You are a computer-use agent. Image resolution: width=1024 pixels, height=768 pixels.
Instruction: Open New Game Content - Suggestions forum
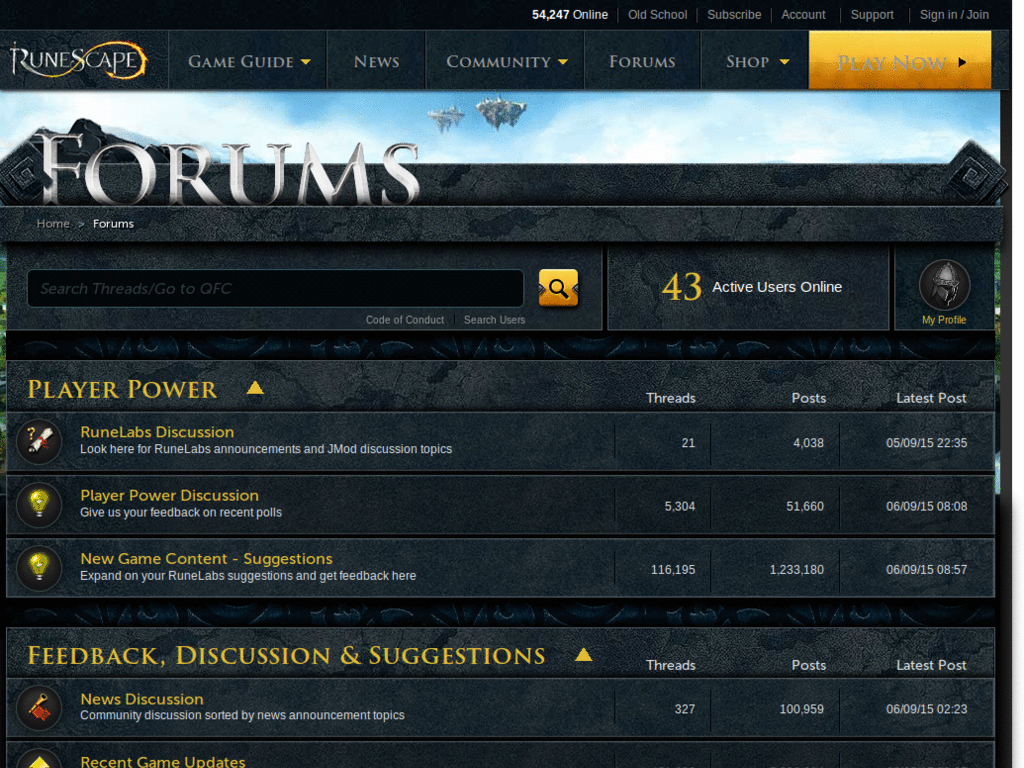pos(206,558)
